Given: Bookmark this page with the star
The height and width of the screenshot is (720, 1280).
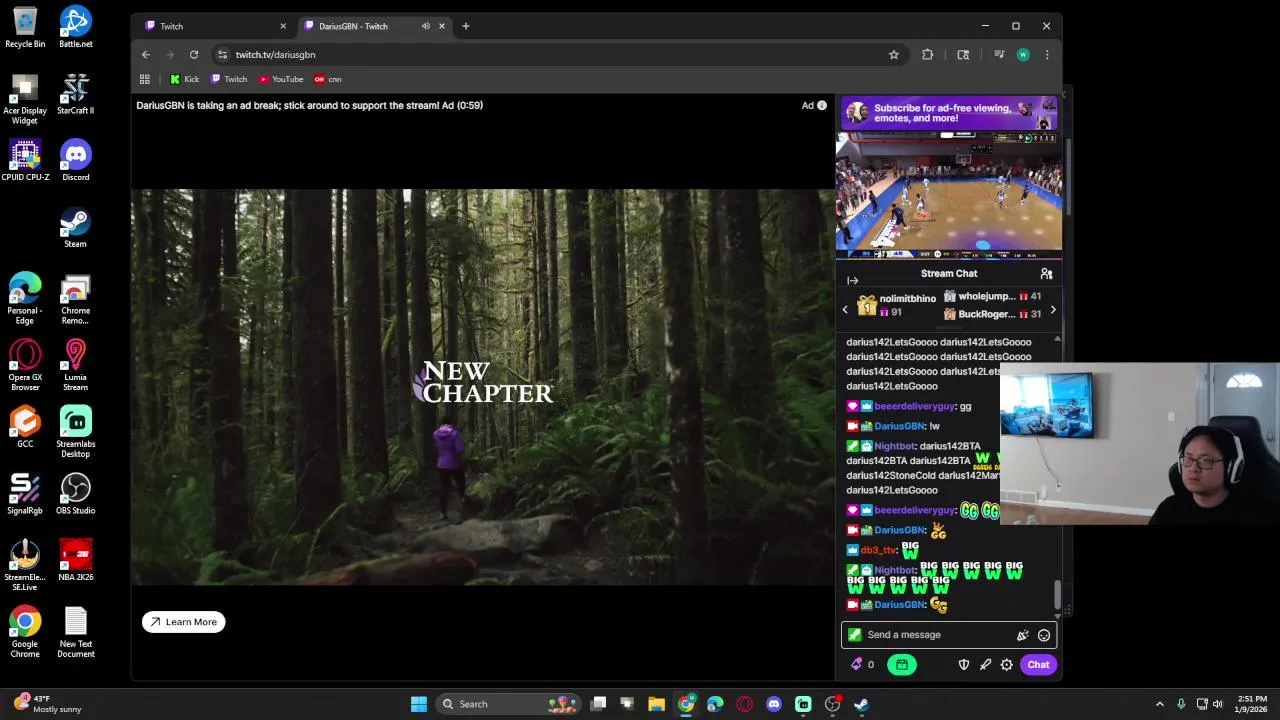Looking at the screenshot, I should 894,55.
